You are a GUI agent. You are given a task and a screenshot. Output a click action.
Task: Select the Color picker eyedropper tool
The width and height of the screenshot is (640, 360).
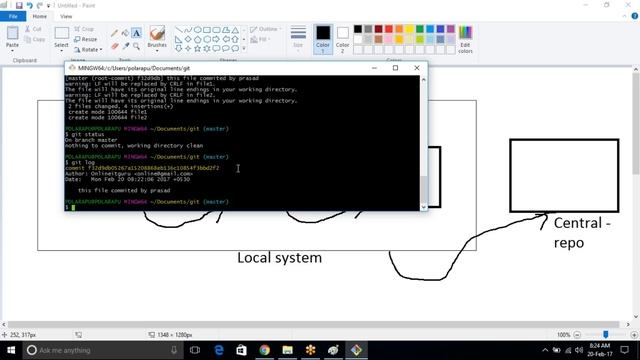(126, 46)
